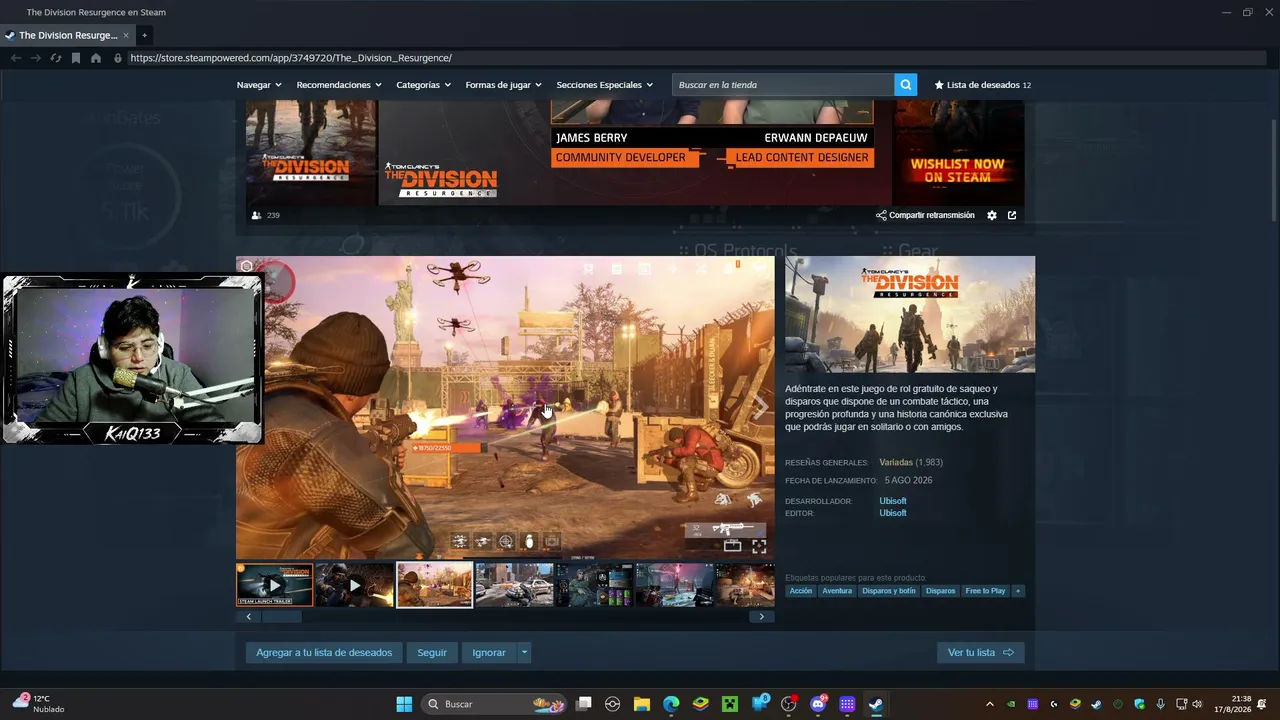
Task: Click the microphone icon in system tray
Action: (1160, 704)
